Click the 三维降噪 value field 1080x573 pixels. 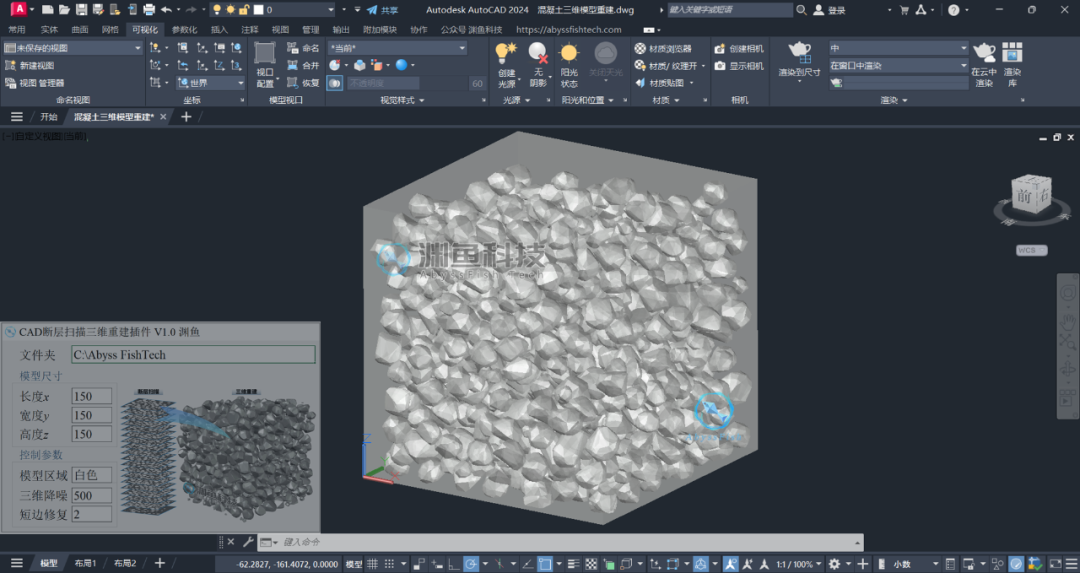click(92, 495)
